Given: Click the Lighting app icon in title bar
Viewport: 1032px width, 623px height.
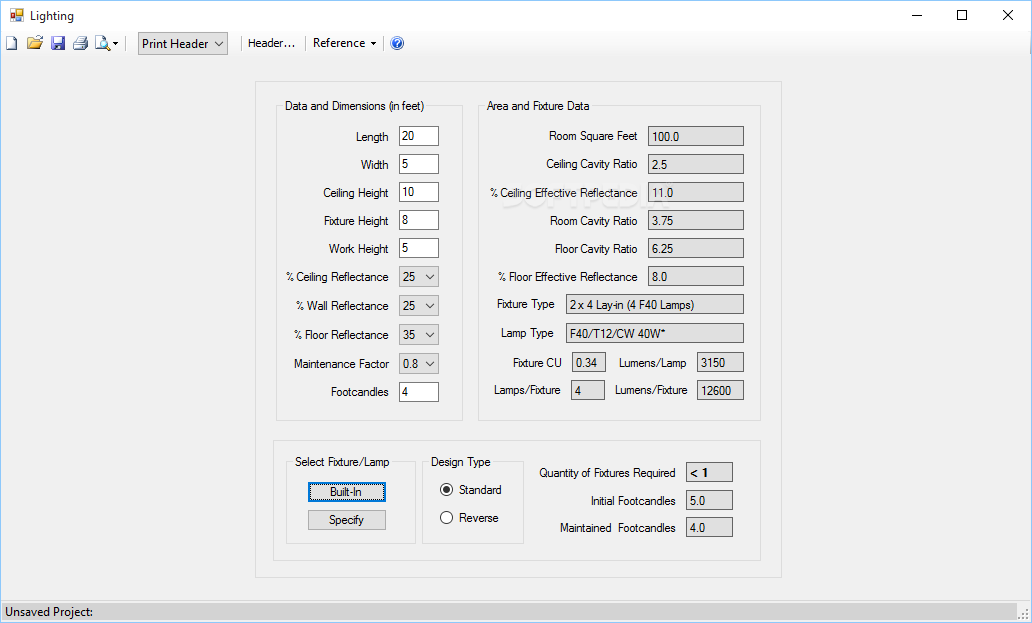Looking at the screenshot, I should pyautogui.click(x=16, y=15).
